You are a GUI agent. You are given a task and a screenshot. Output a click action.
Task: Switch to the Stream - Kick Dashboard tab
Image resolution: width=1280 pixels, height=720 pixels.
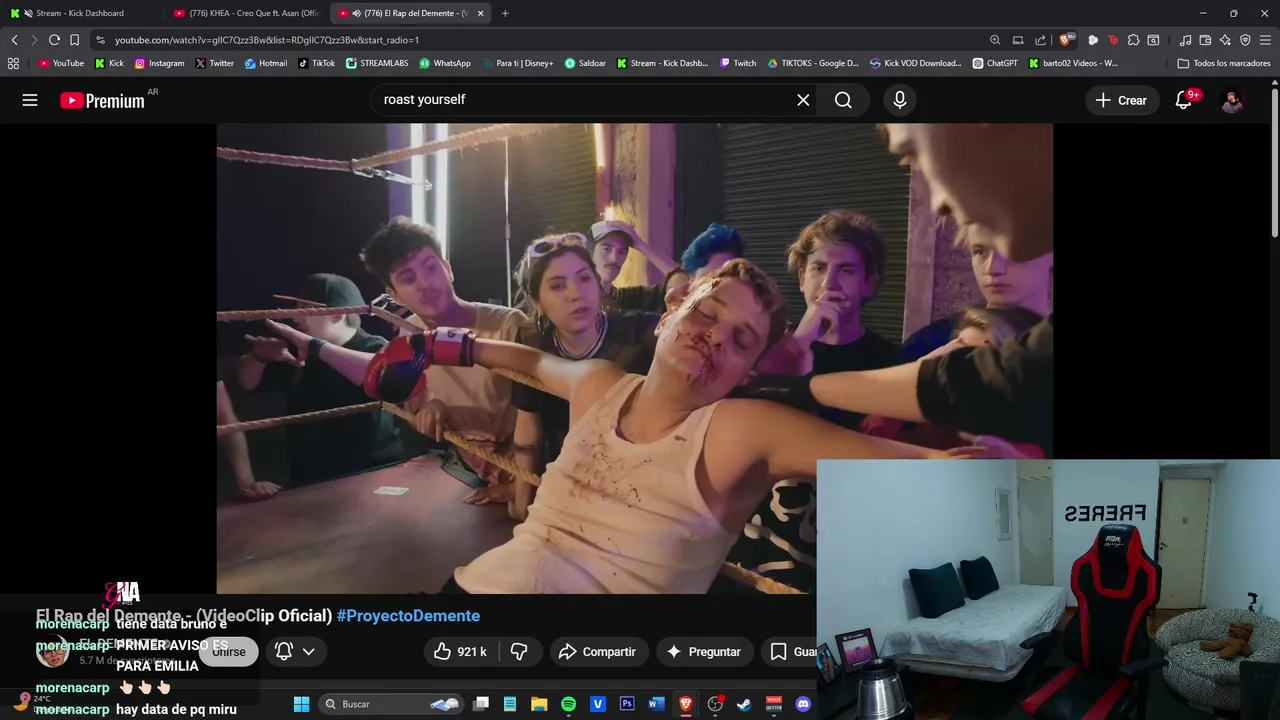(x=80, y=13)
